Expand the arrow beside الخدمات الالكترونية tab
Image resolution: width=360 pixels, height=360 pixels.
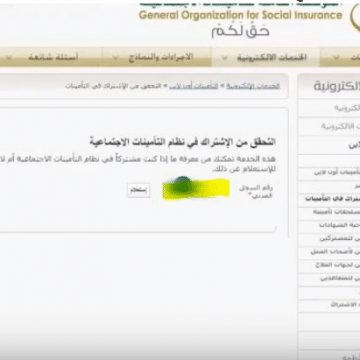click(225, 58)
